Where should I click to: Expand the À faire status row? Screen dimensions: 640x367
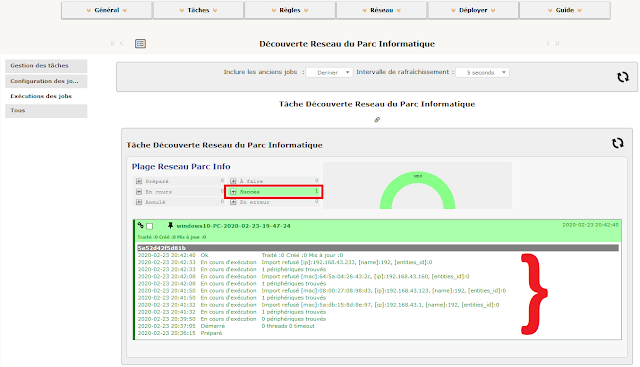pos(233,181)
